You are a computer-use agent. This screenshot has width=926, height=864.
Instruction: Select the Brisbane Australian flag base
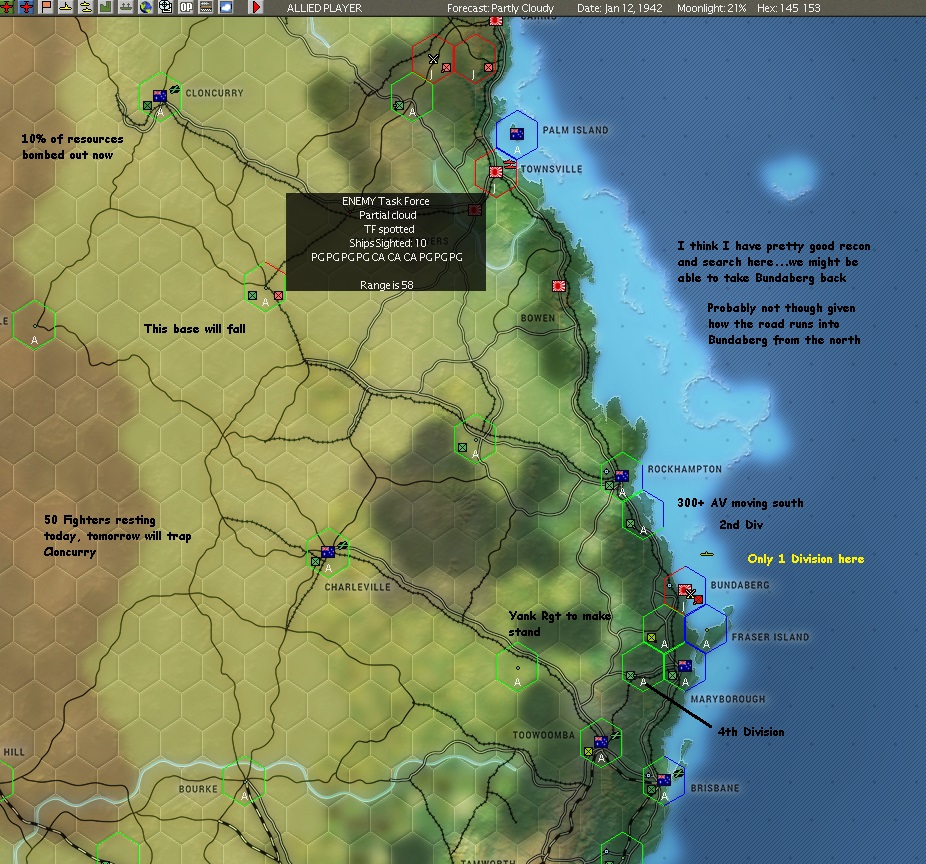point(664,780)
